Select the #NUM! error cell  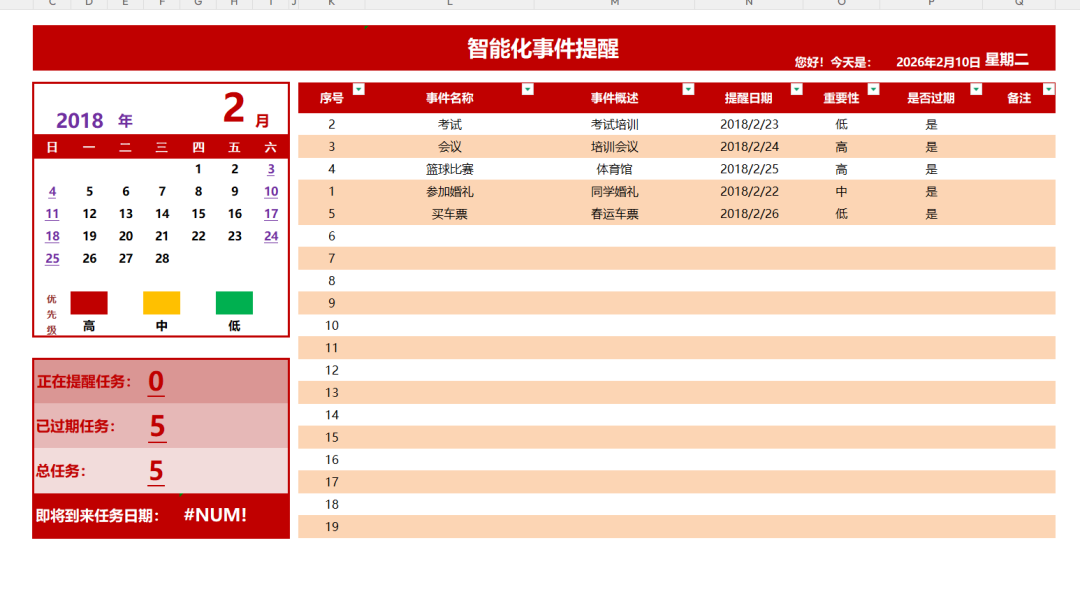pyautogui.click(x=215, y=515)
